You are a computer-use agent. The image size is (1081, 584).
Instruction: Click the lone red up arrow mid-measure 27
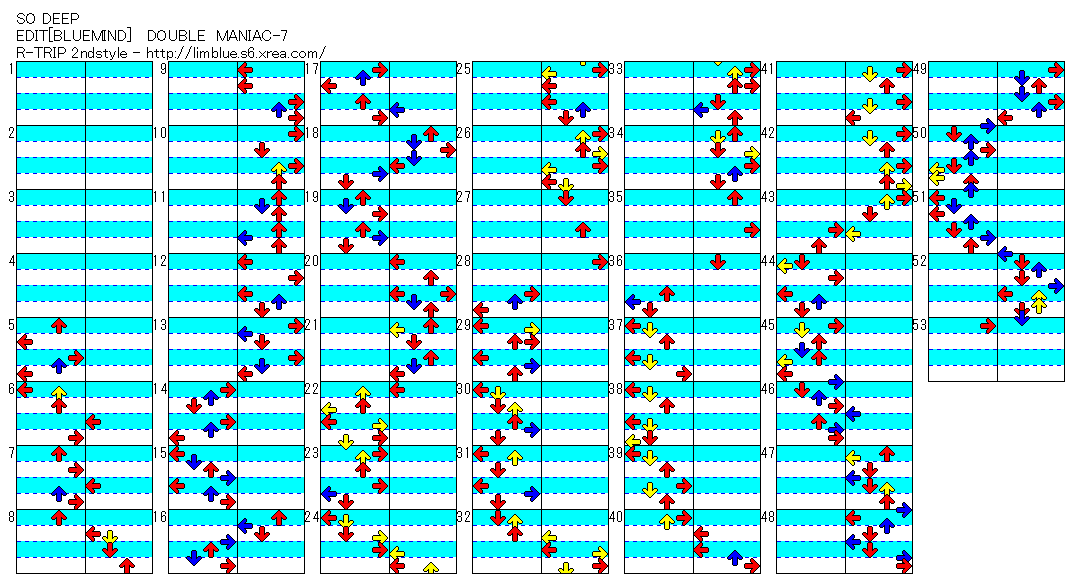583,230
